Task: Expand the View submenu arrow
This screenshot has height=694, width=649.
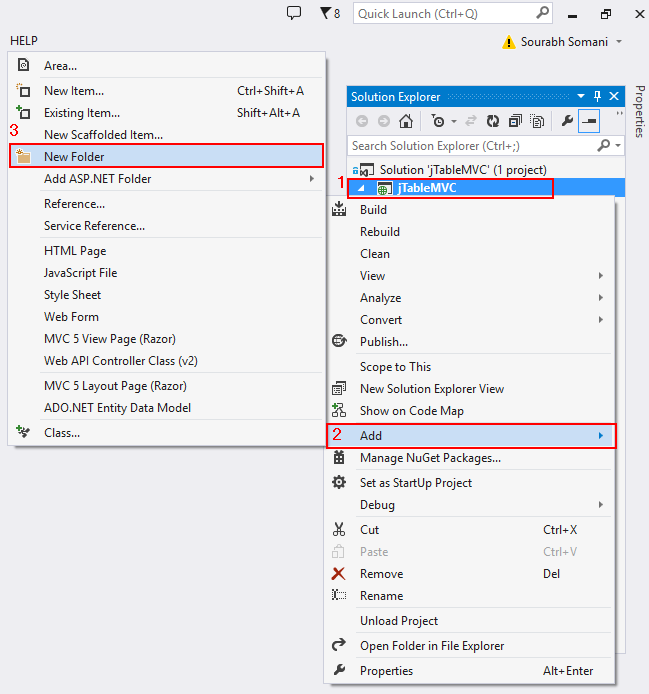Action: pyautogui.click(x=601, y=275)
